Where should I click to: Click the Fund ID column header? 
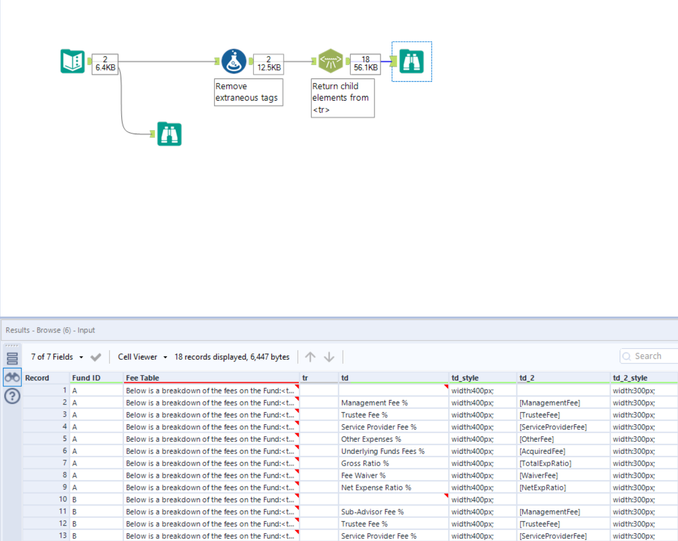click(x=96, y=378)
